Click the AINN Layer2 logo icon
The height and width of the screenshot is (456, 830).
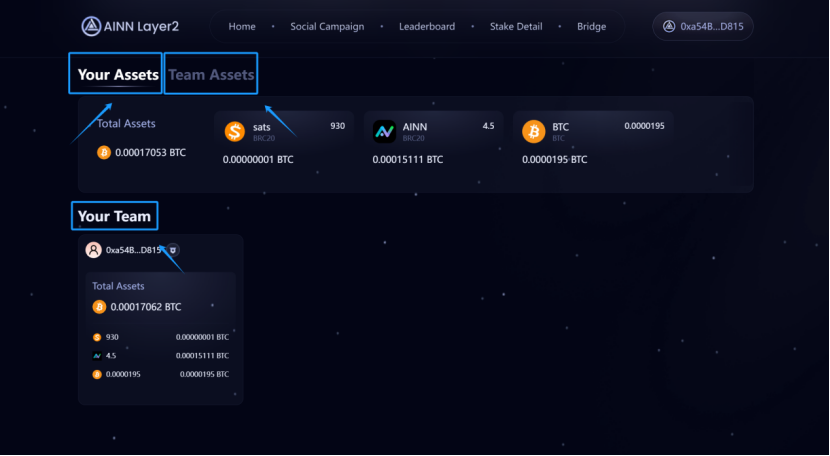pos(91,26)
